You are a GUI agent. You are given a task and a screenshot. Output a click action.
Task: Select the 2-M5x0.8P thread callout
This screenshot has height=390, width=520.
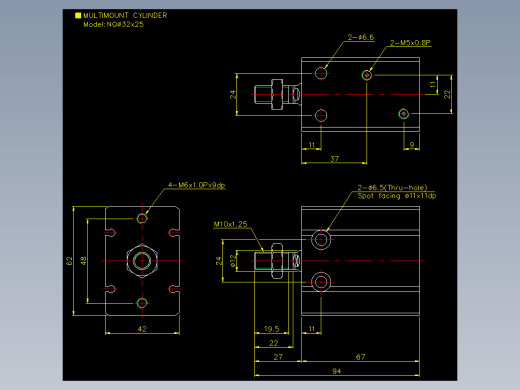(410, 43)
